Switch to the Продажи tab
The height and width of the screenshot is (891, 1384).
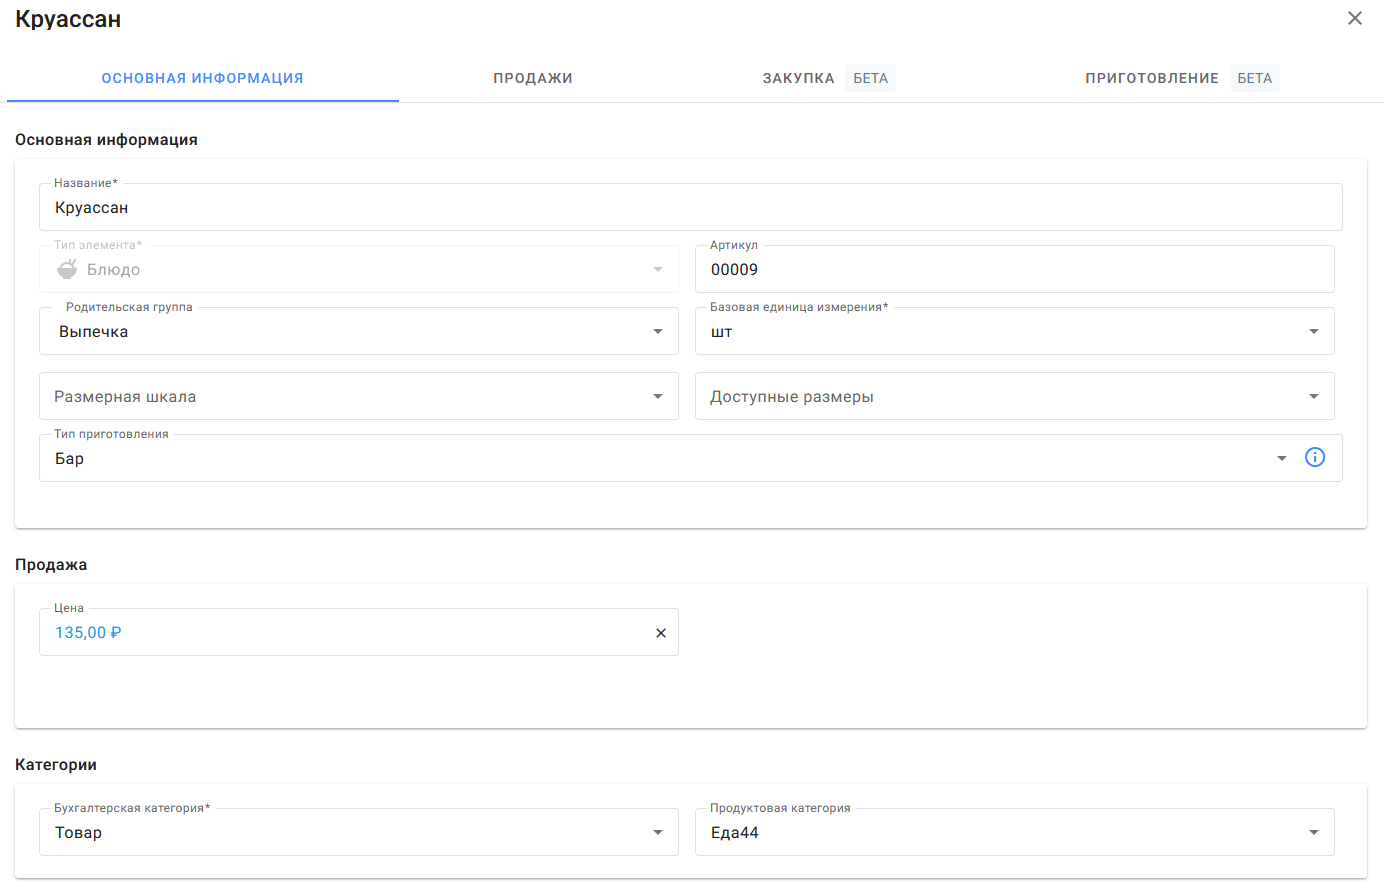[x=532, y=78]
